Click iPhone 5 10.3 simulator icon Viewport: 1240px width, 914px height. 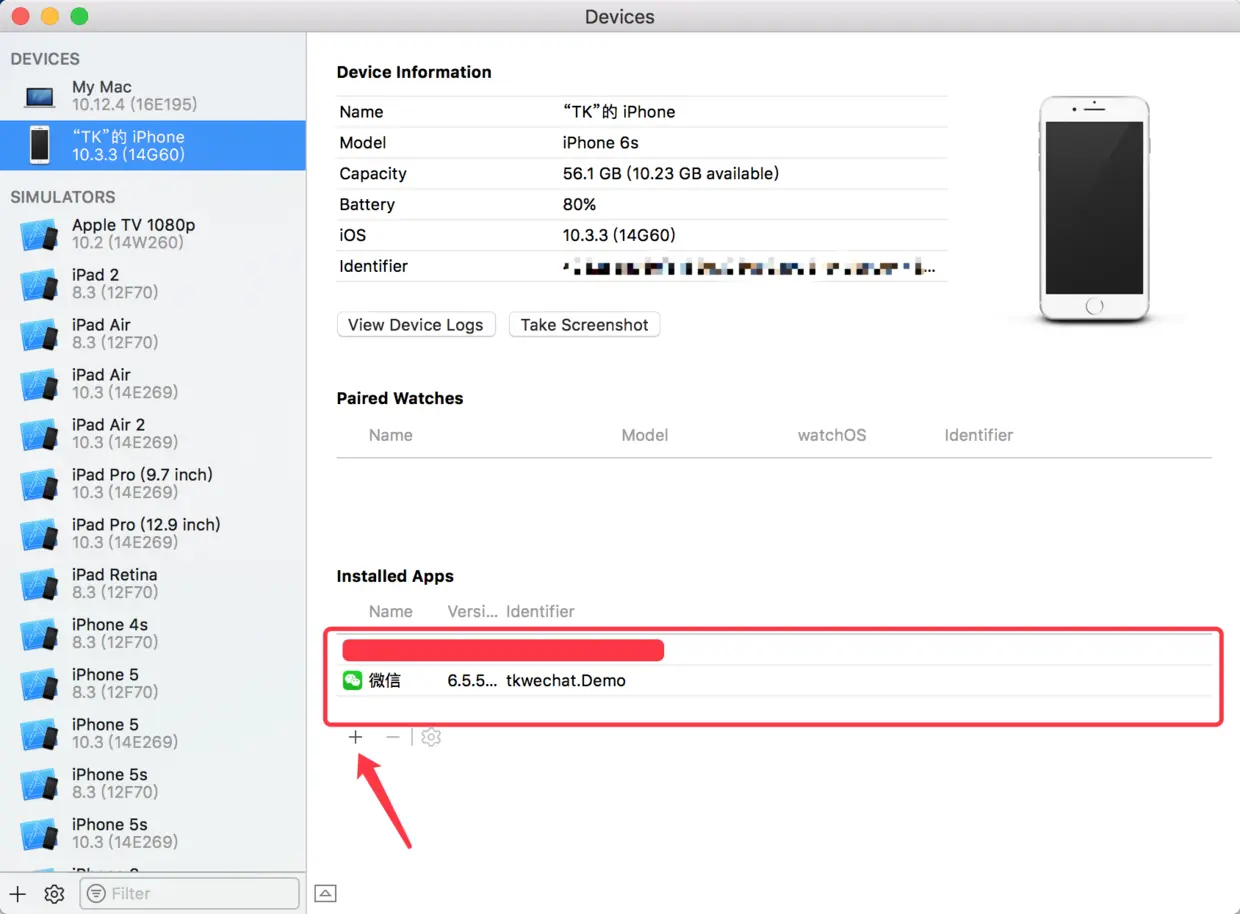(x=39, y=734)
